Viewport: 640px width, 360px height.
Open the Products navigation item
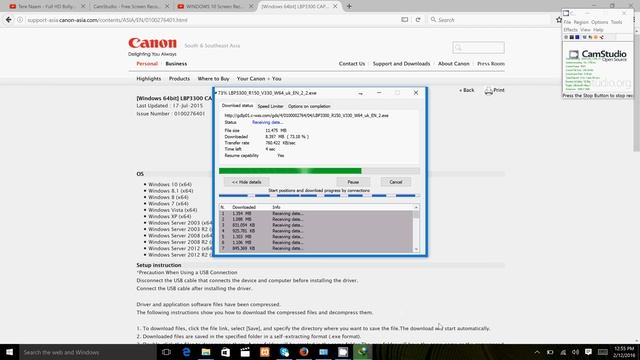179,78
